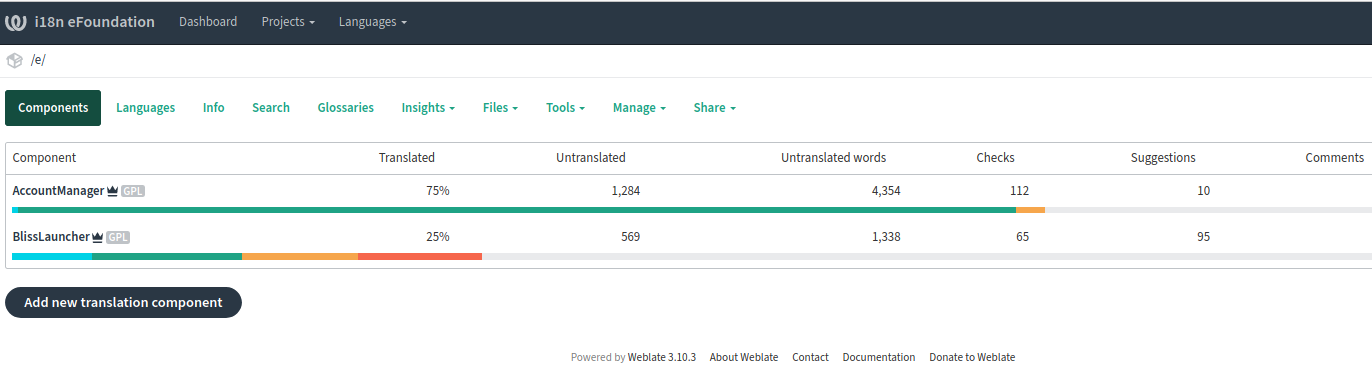Sort by the Untranslated column header

591,158
